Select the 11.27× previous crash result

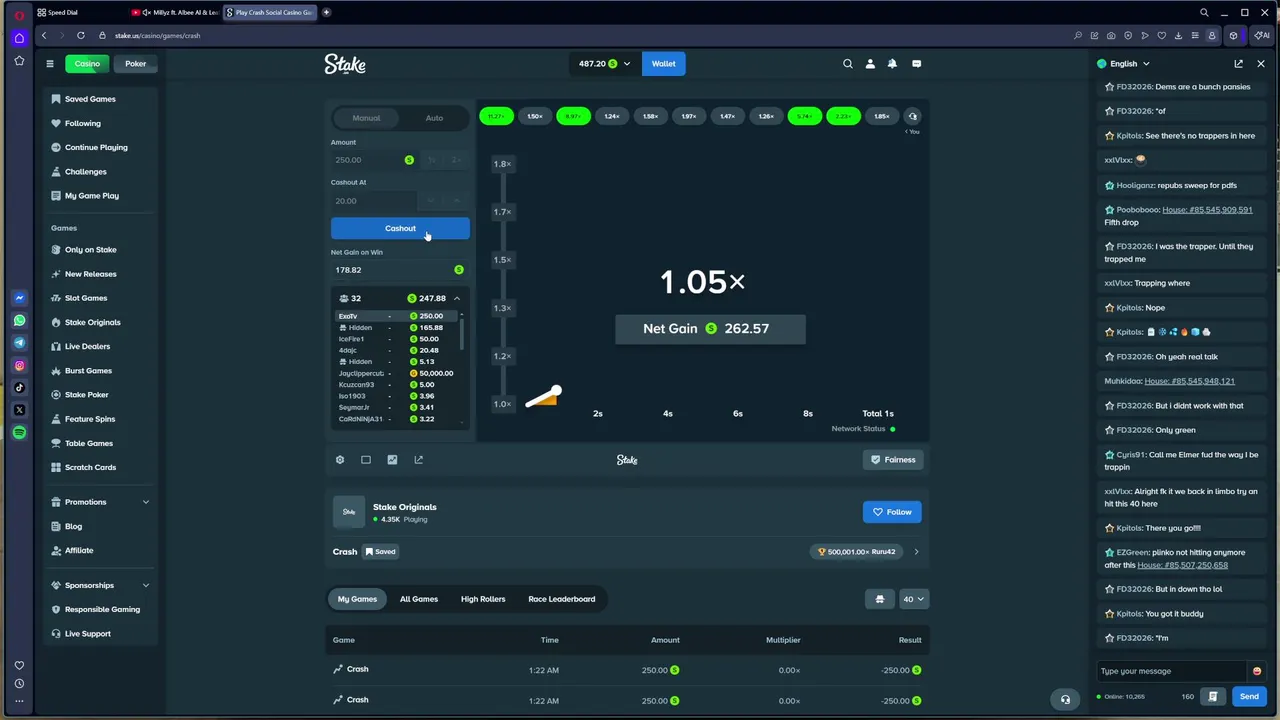click(496, 117)
